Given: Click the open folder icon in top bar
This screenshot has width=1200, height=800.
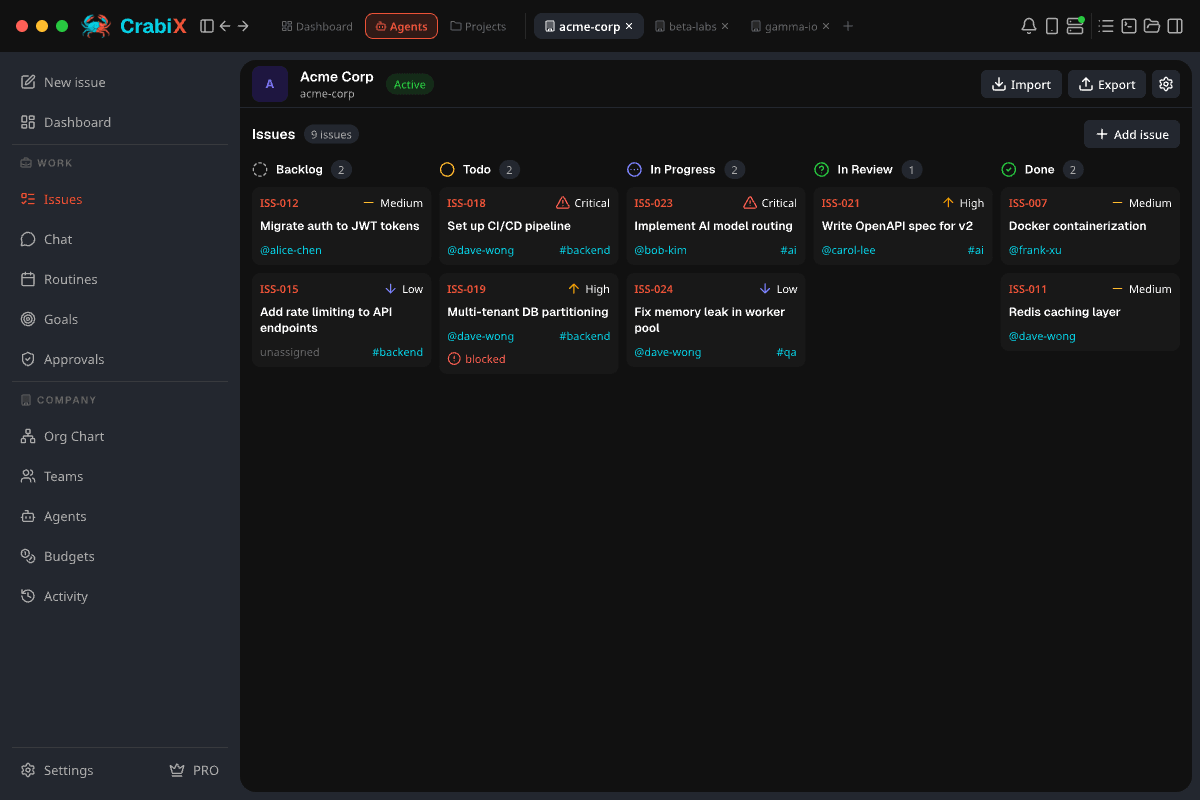Looking at the screenshot, I should pos(1152,26).
